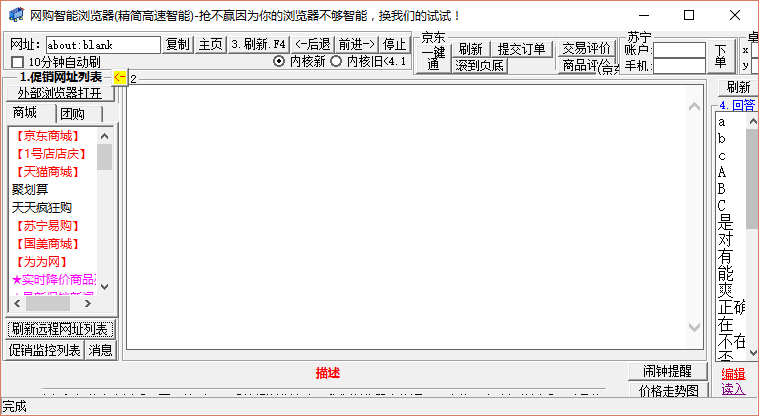Viewport: 759px width, 416px height.
Task: Open the 京东商城 entry in the list
Action: (47, 135)
